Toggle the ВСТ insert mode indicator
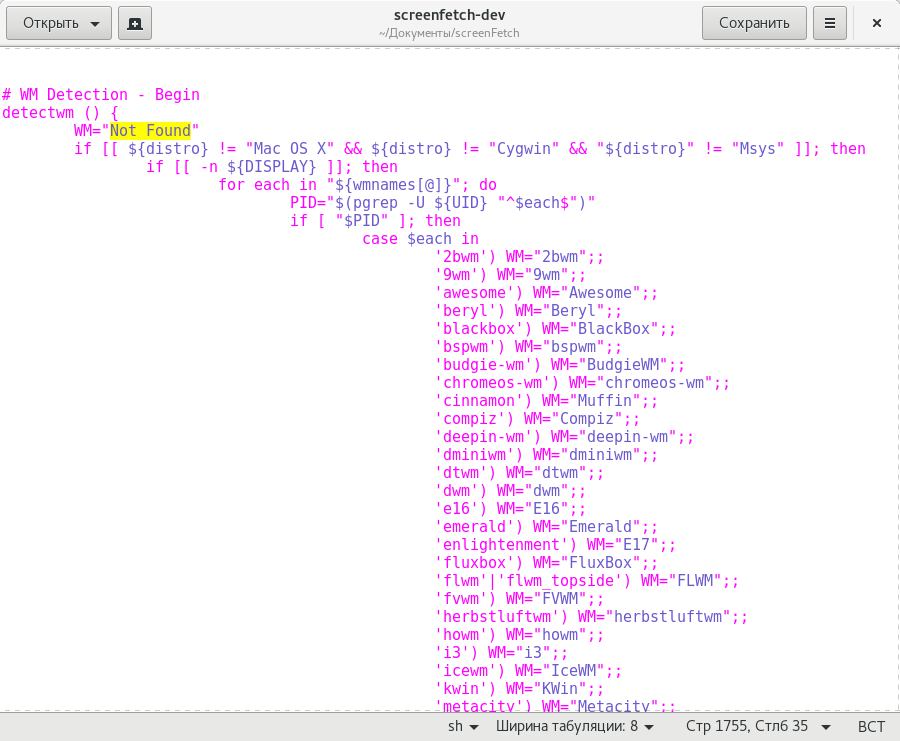This screenshot has width=900, height=741. [x=871, y=726]
